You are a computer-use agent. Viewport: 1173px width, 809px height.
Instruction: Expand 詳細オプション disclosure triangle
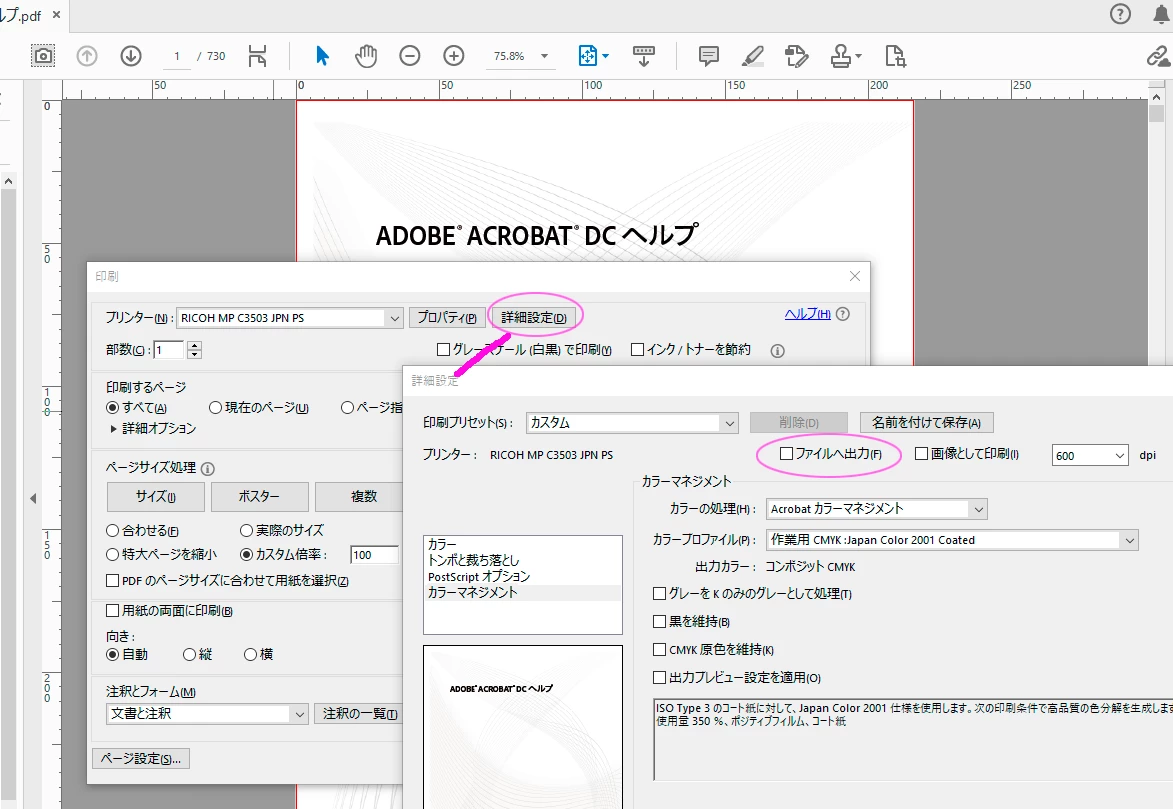tap(114, 429)
